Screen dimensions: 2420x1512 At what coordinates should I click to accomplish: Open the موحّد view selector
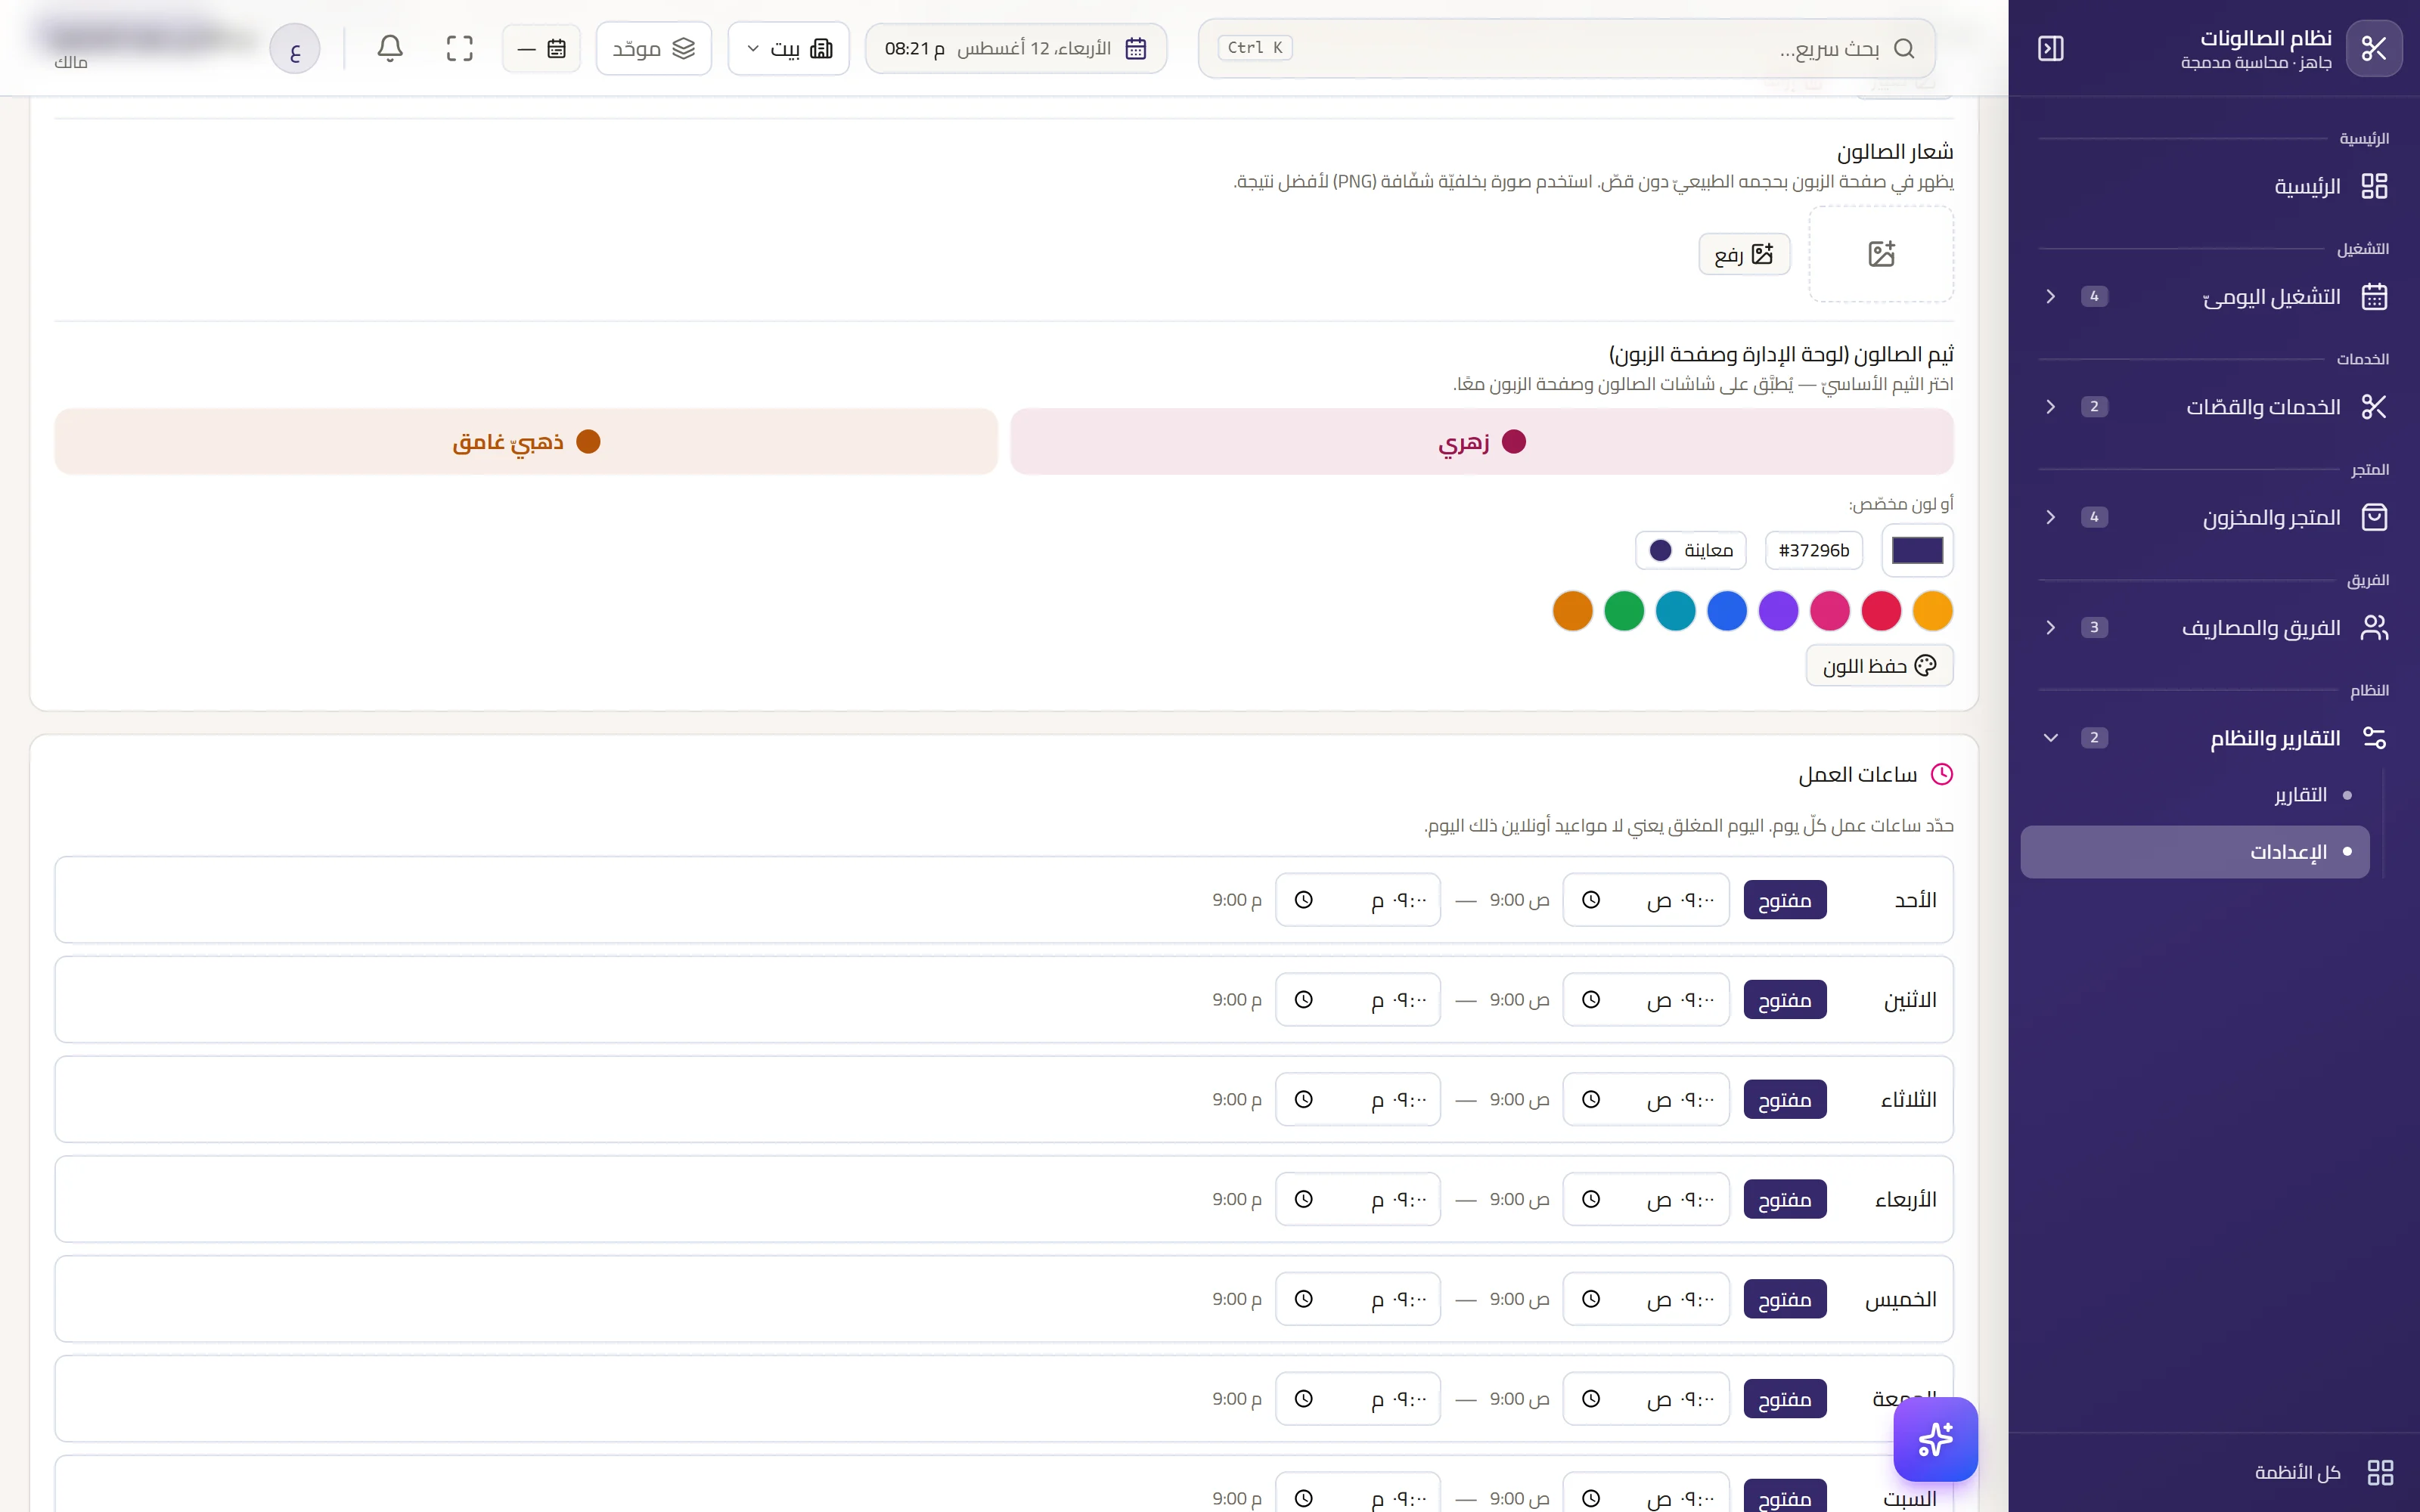pyautogui.click(x=654, y=48)
